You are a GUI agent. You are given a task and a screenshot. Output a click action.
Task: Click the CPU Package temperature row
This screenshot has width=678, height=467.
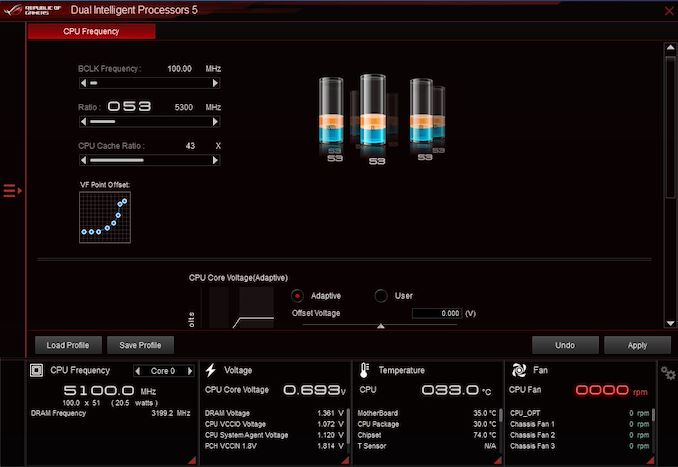(427, 424)
